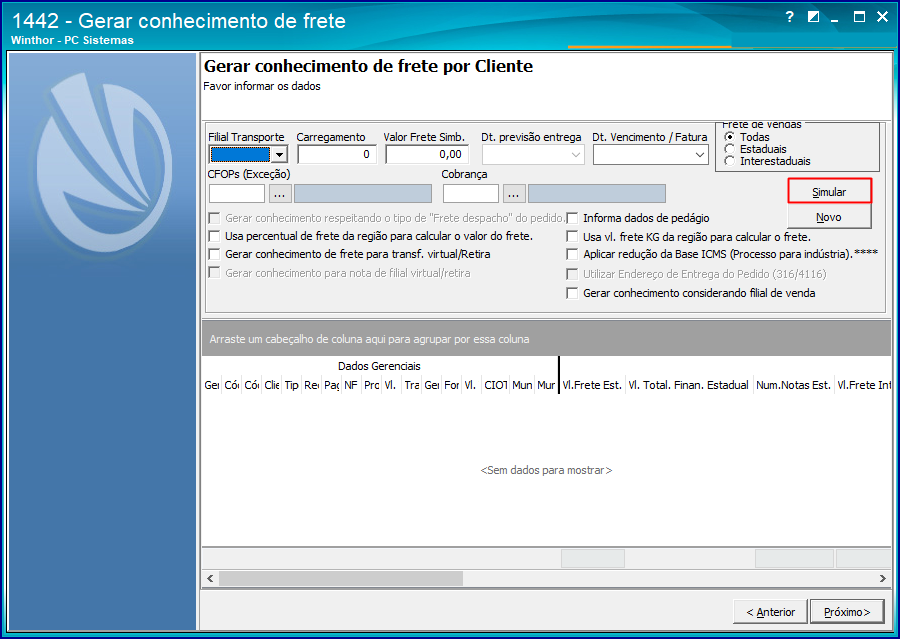Click the Simular button

pyautogui.click(x=829, y=192)
